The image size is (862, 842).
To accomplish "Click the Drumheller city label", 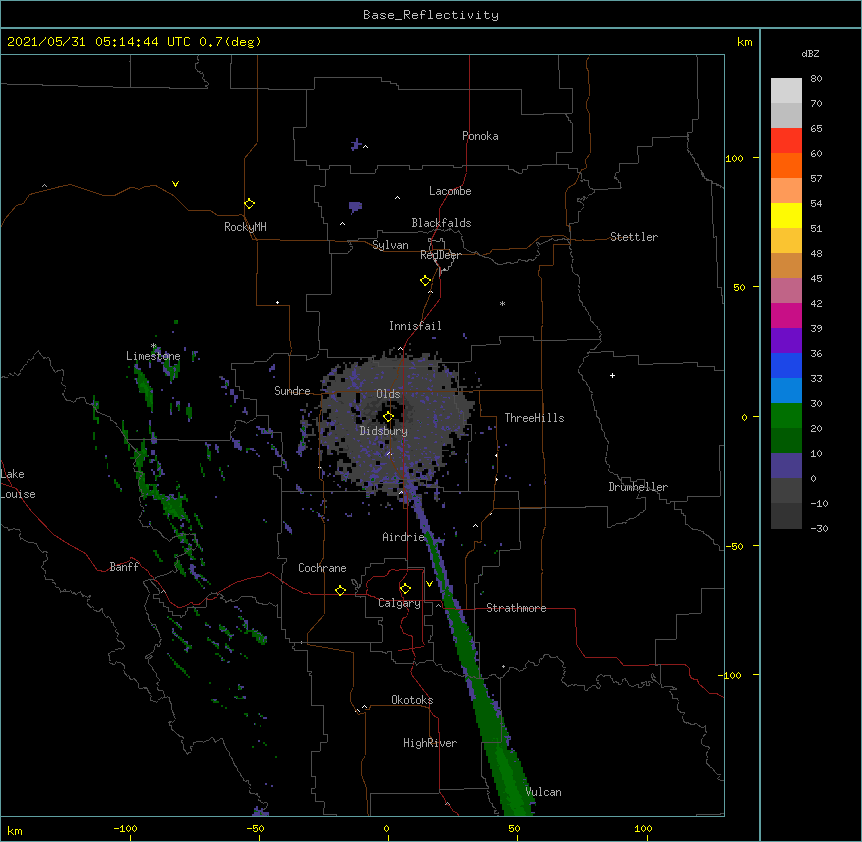I will point(638,487).
